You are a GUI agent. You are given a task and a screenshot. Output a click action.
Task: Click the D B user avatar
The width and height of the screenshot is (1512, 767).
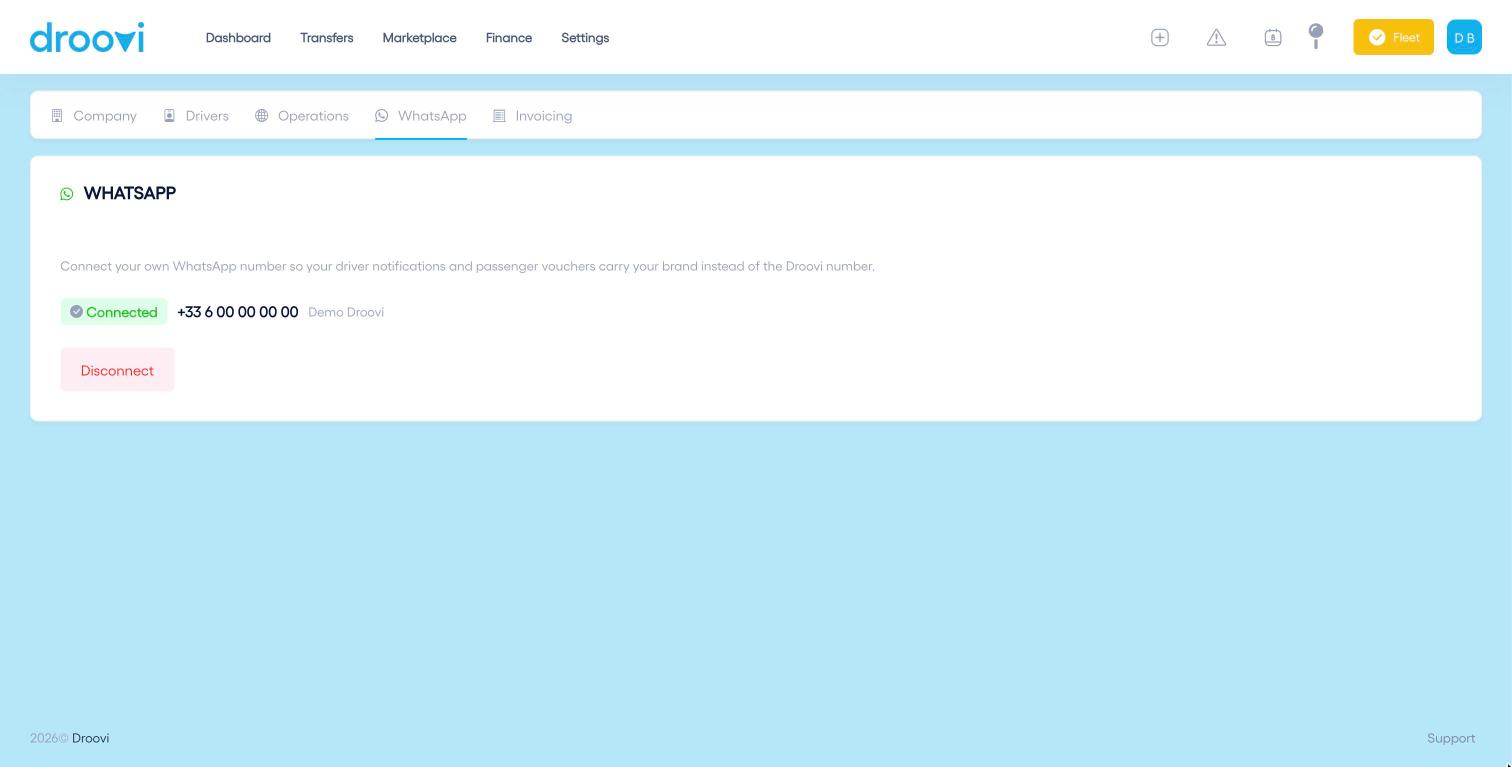[1464, 37]
